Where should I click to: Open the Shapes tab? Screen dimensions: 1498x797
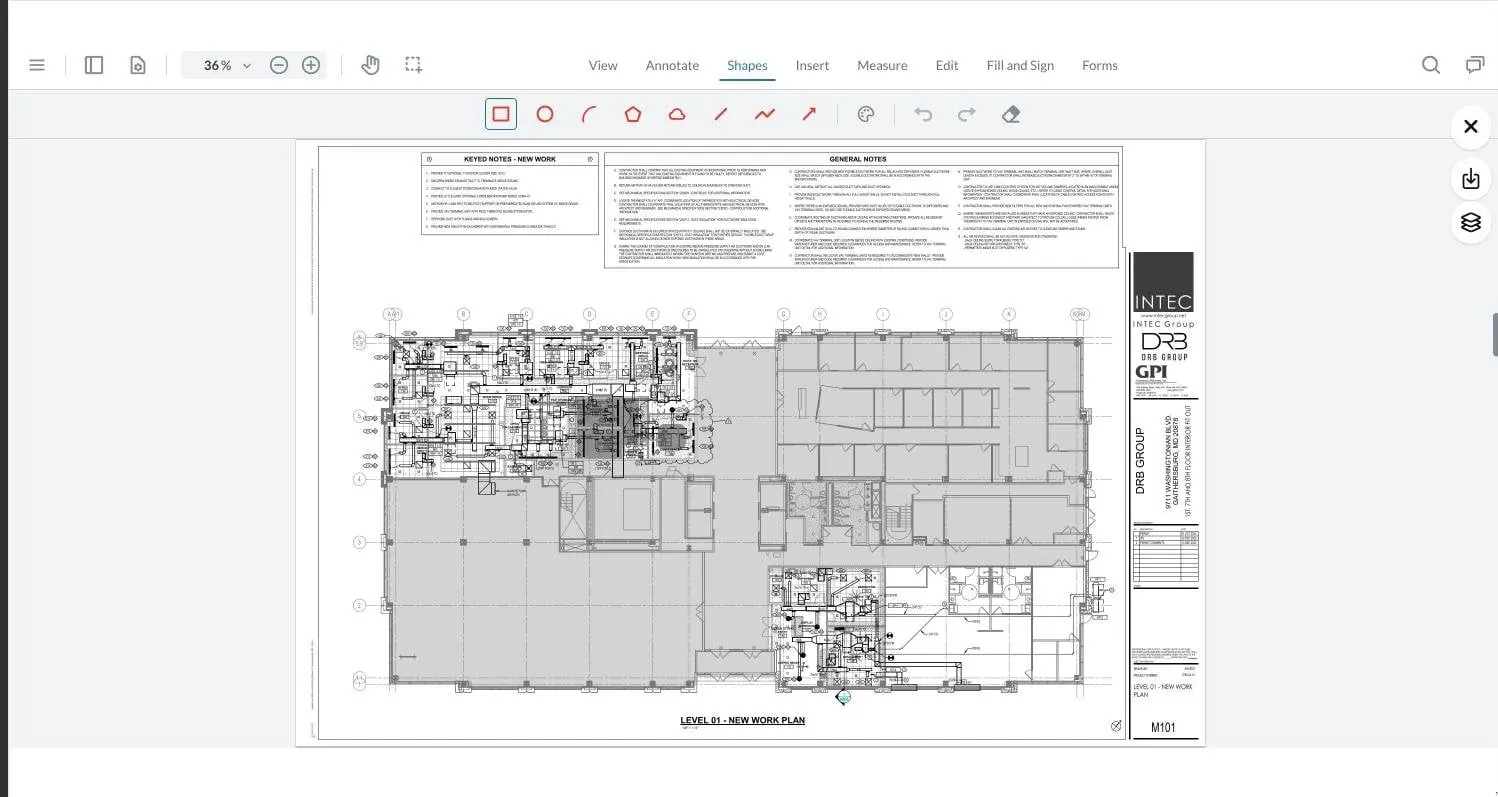click(747, 65)
